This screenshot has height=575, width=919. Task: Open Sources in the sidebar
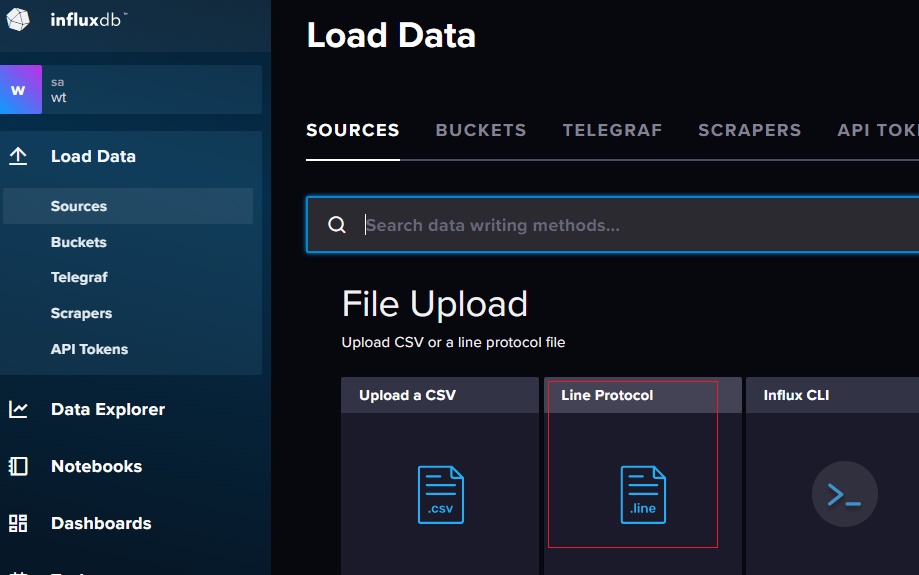[x=128, y=206]
